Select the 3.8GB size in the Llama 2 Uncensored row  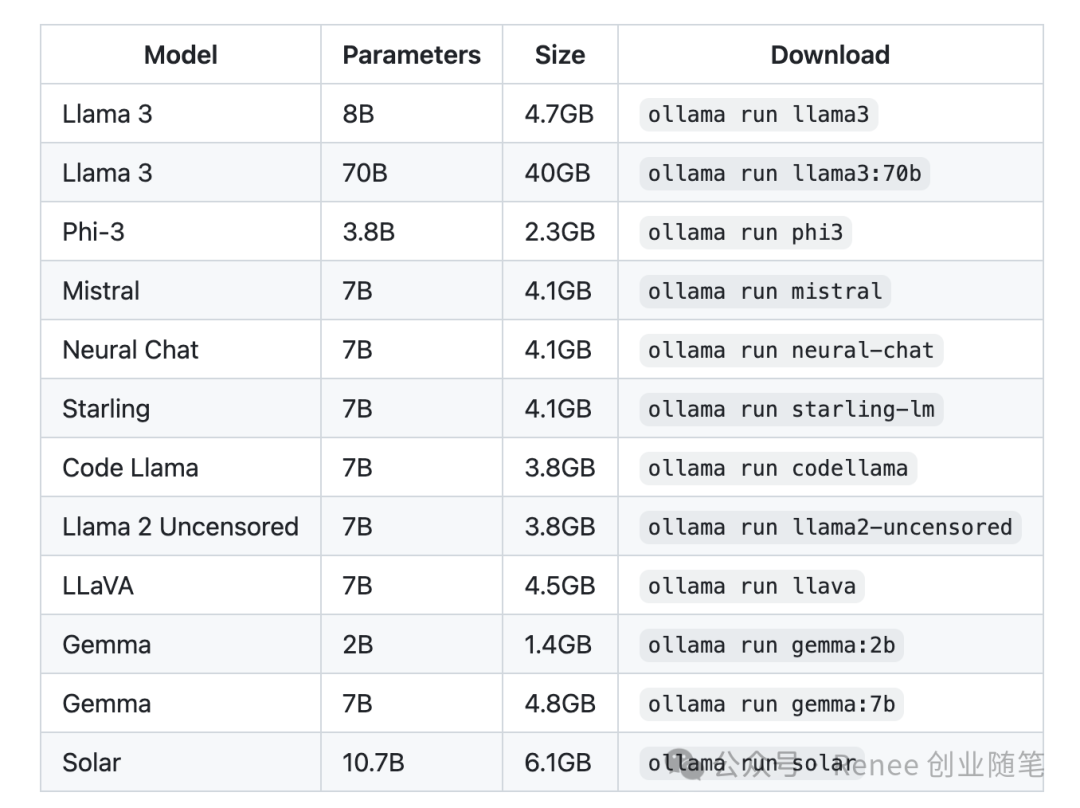[x=560, y=527]
